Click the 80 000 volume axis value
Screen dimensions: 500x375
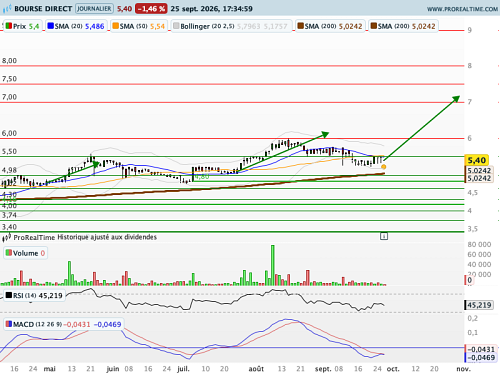479,245
